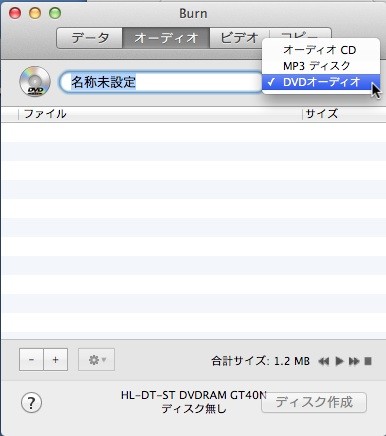Open the help question mark button

(x=31, y=403)
